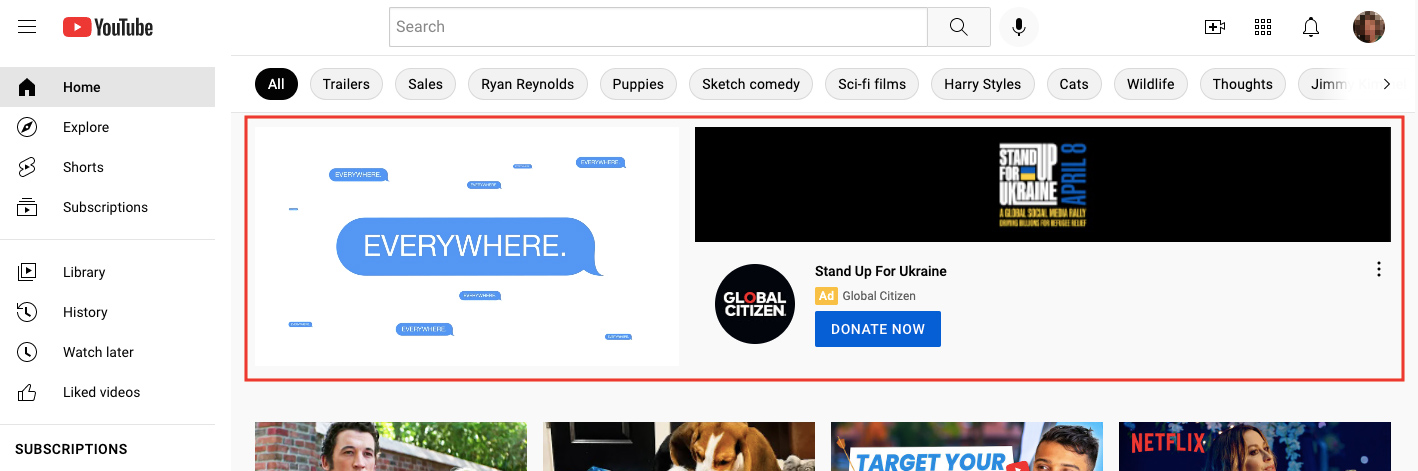Click the Watch later label in sidebar
The height and width of the screenshot is (471, 1418).
click(98, 352)
